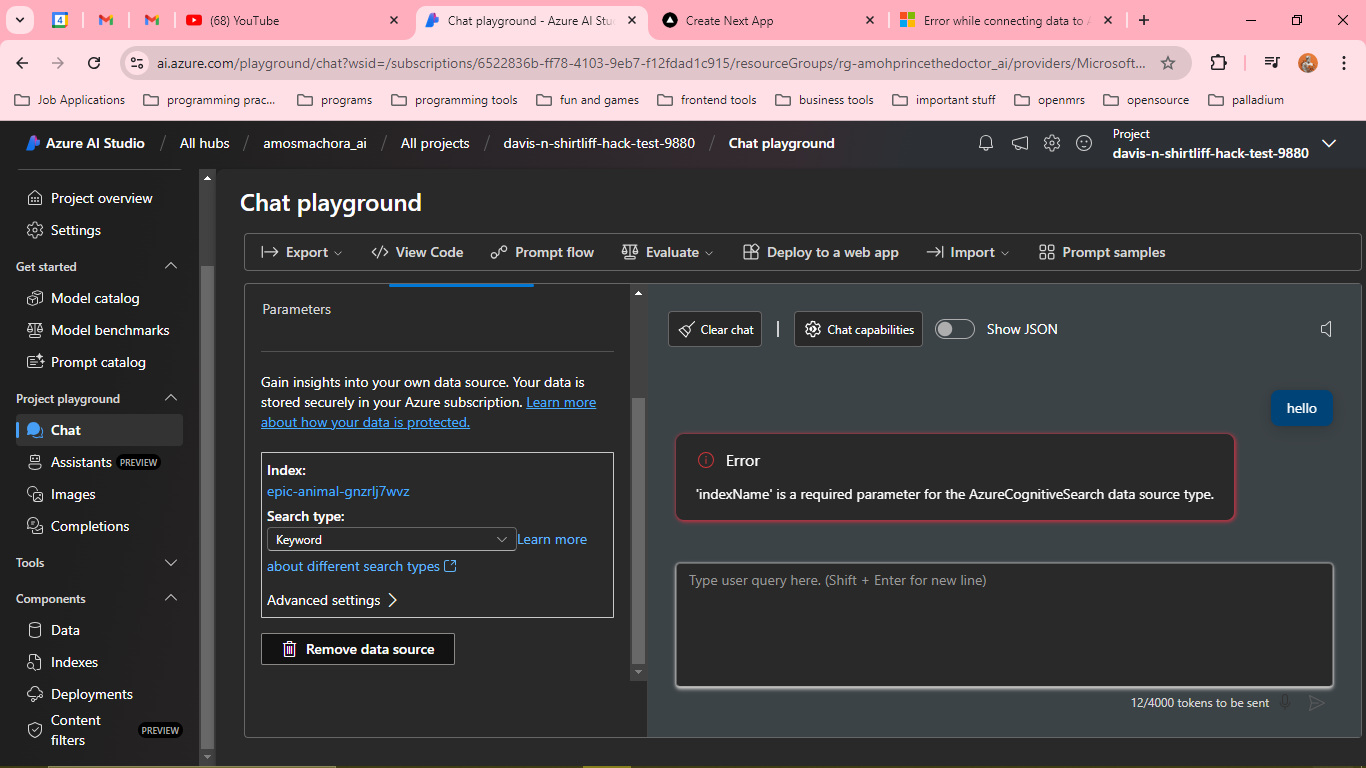Click the browser address bar

coord(651,63)
